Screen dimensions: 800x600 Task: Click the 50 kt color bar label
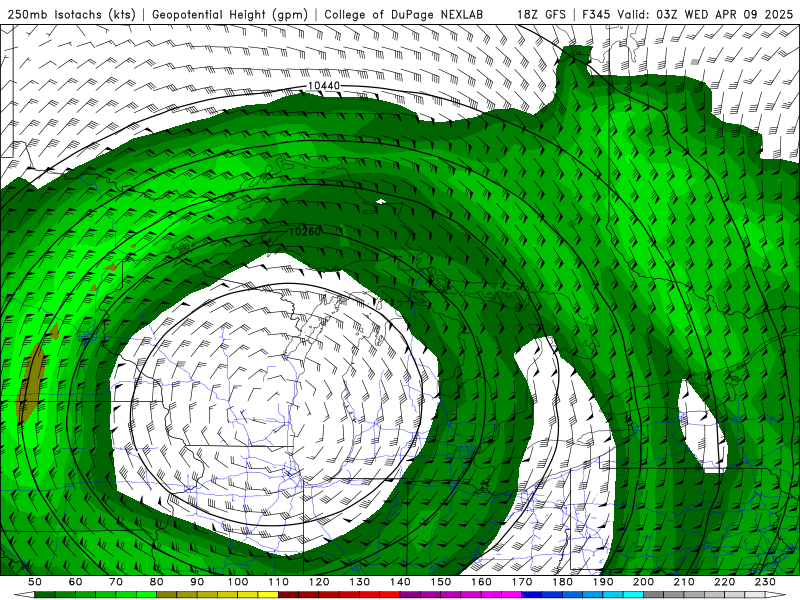[x=35, y=582]
